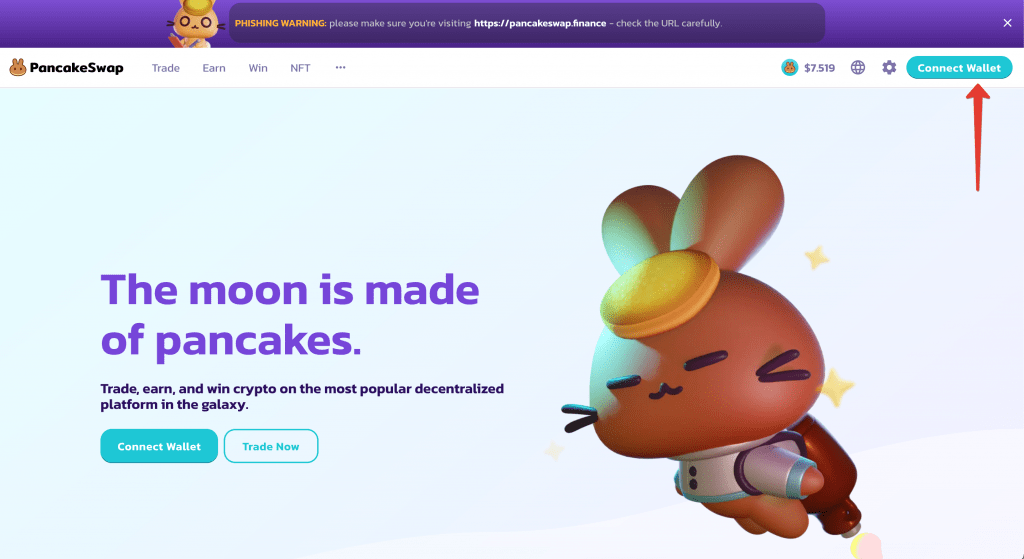Click the PancakeSwap bunny logo icon
This screenshot has width=1024, height=559.
tap(18, 67)
